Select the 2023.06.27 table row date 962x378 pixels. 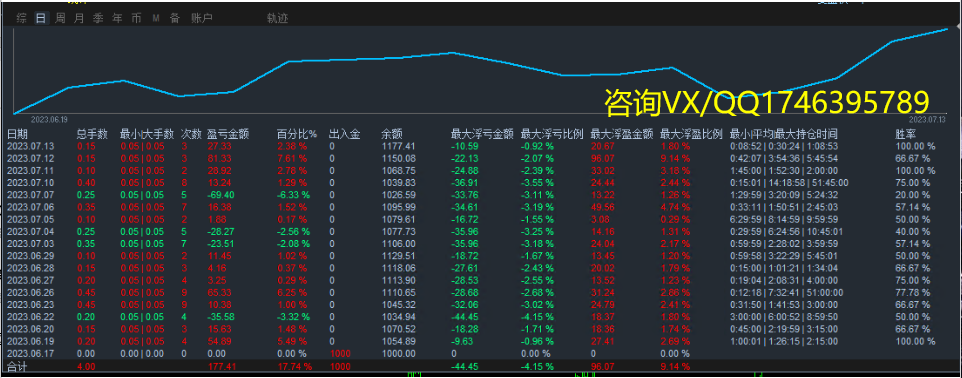[31, 280]
